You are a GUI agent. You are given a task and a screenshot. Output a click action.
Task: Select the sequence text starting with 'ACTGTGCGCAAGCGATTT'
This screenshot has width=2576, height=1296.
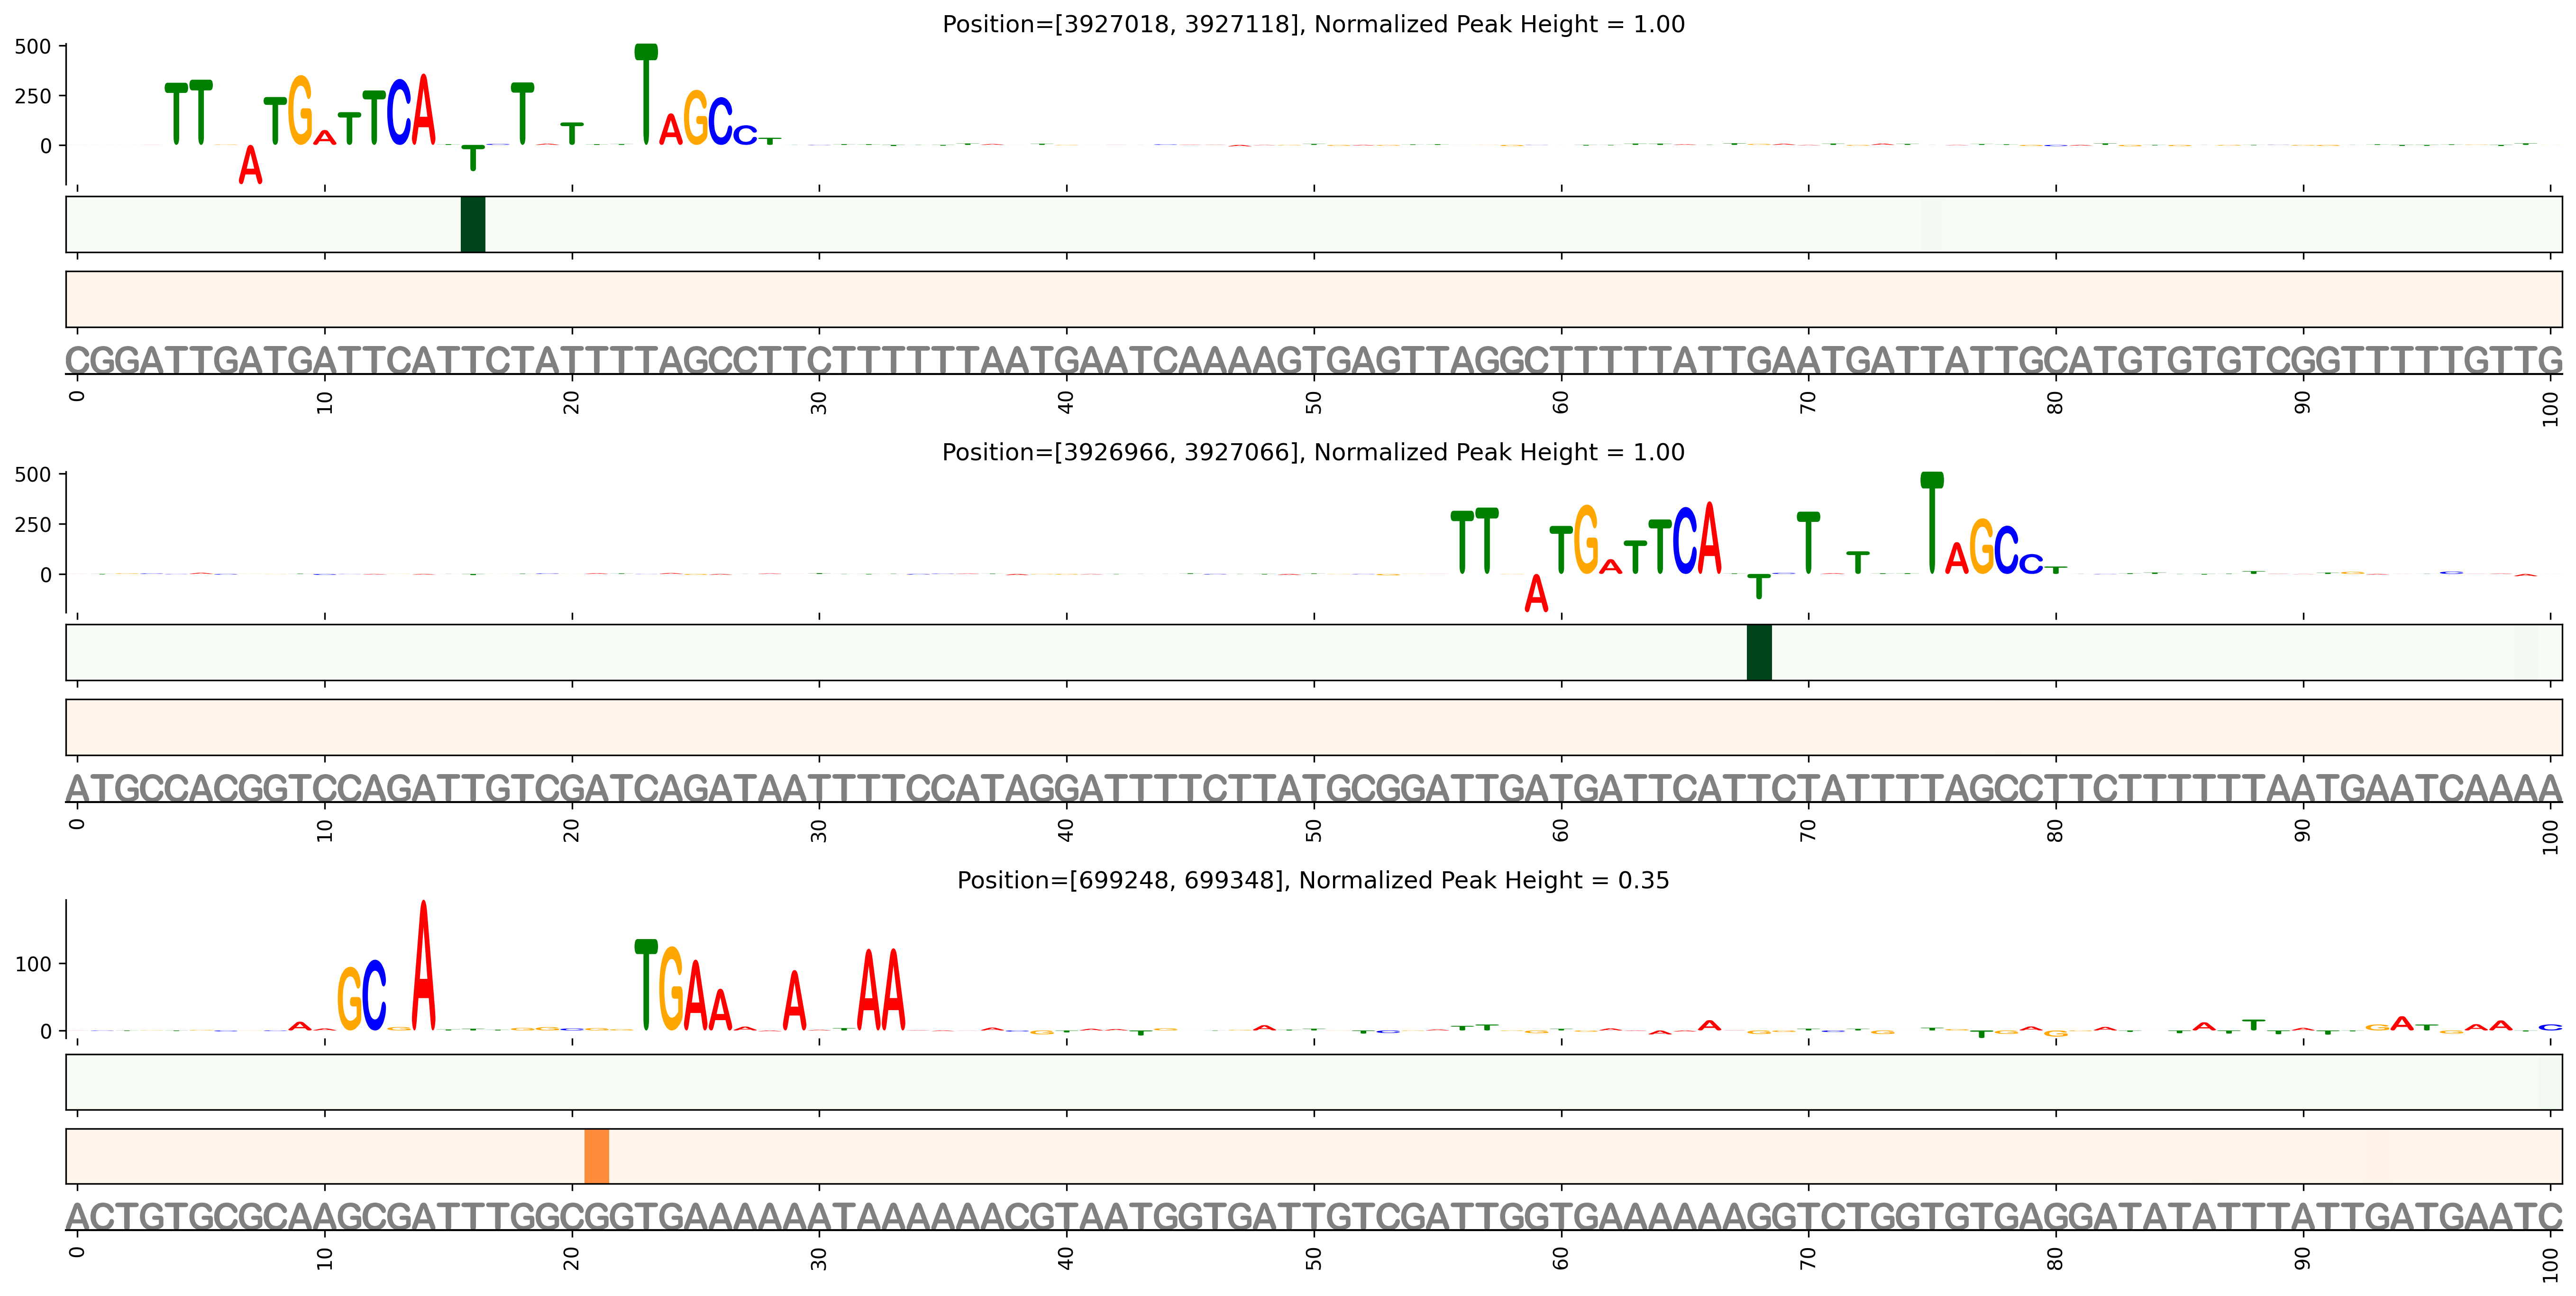(x=1314, y=1216)
